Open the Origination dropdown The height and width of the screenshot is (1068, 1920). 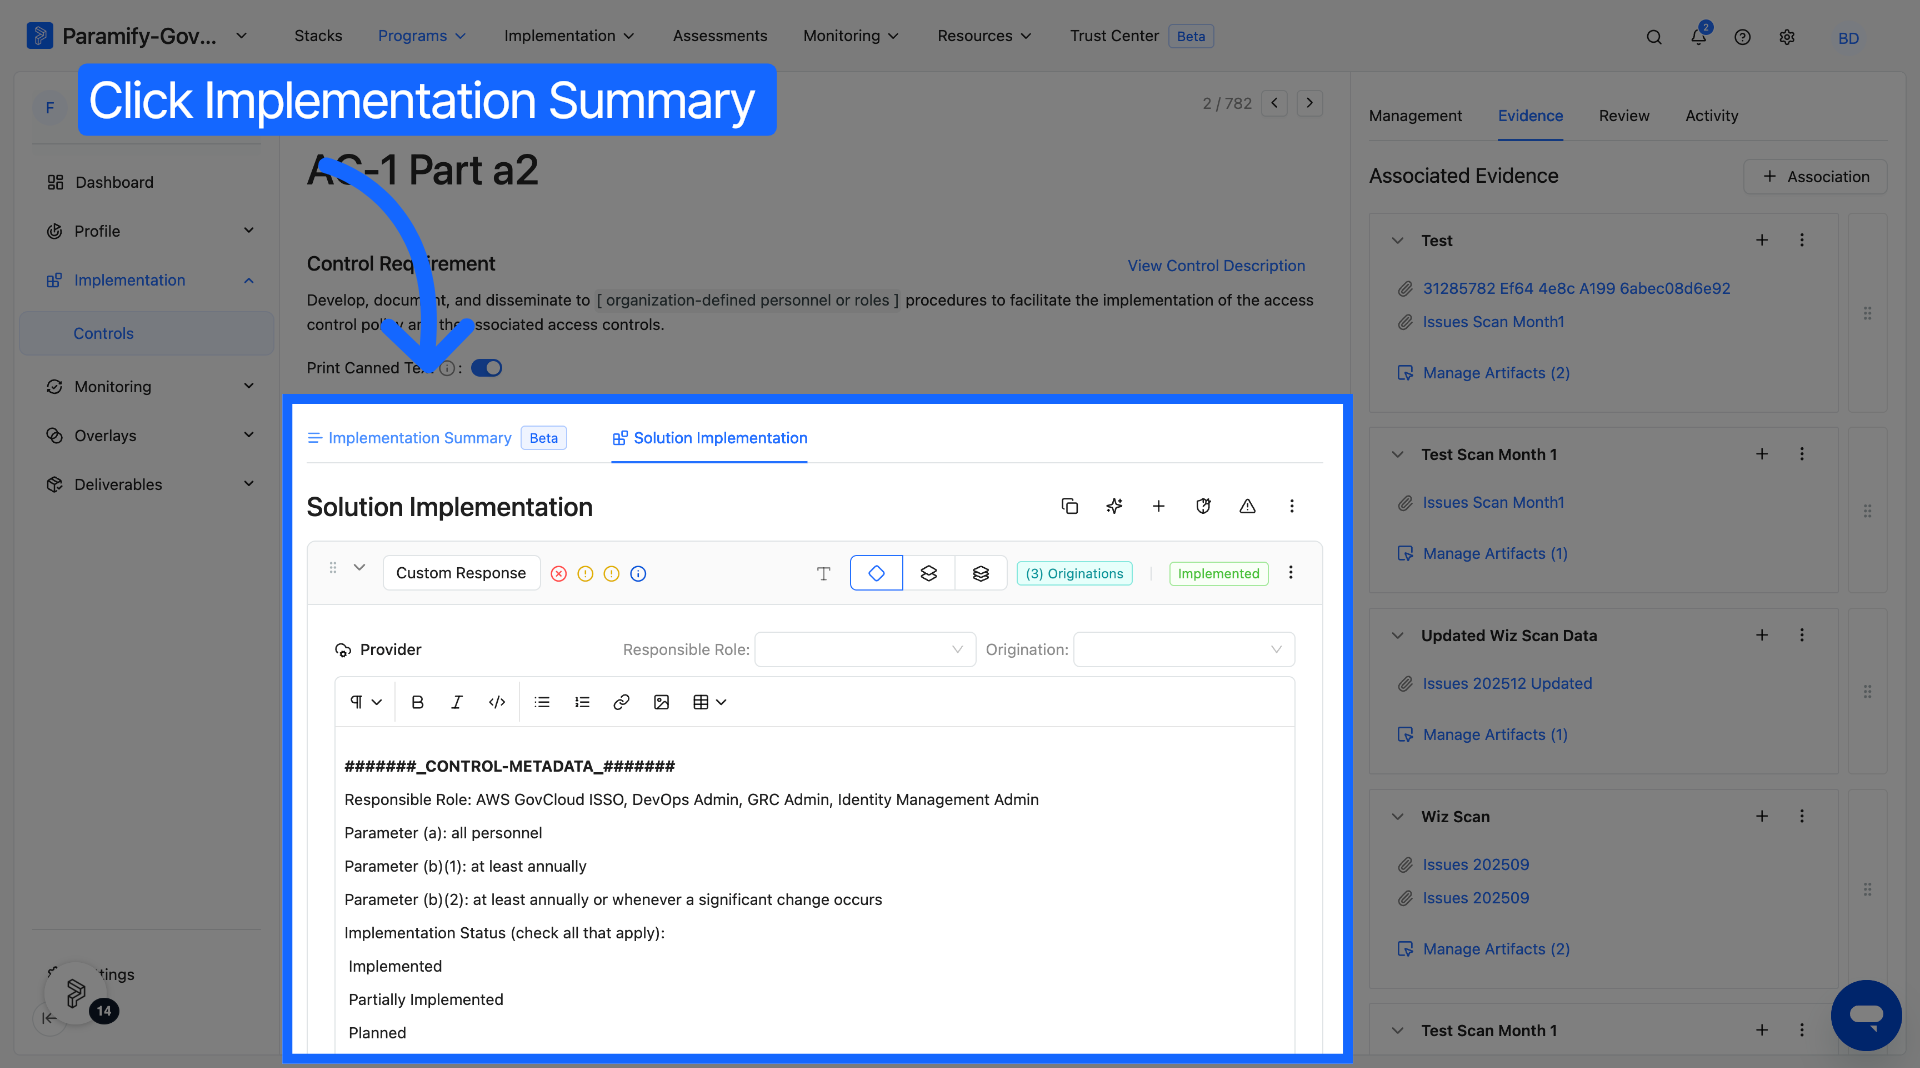[x=1184, y=649]
